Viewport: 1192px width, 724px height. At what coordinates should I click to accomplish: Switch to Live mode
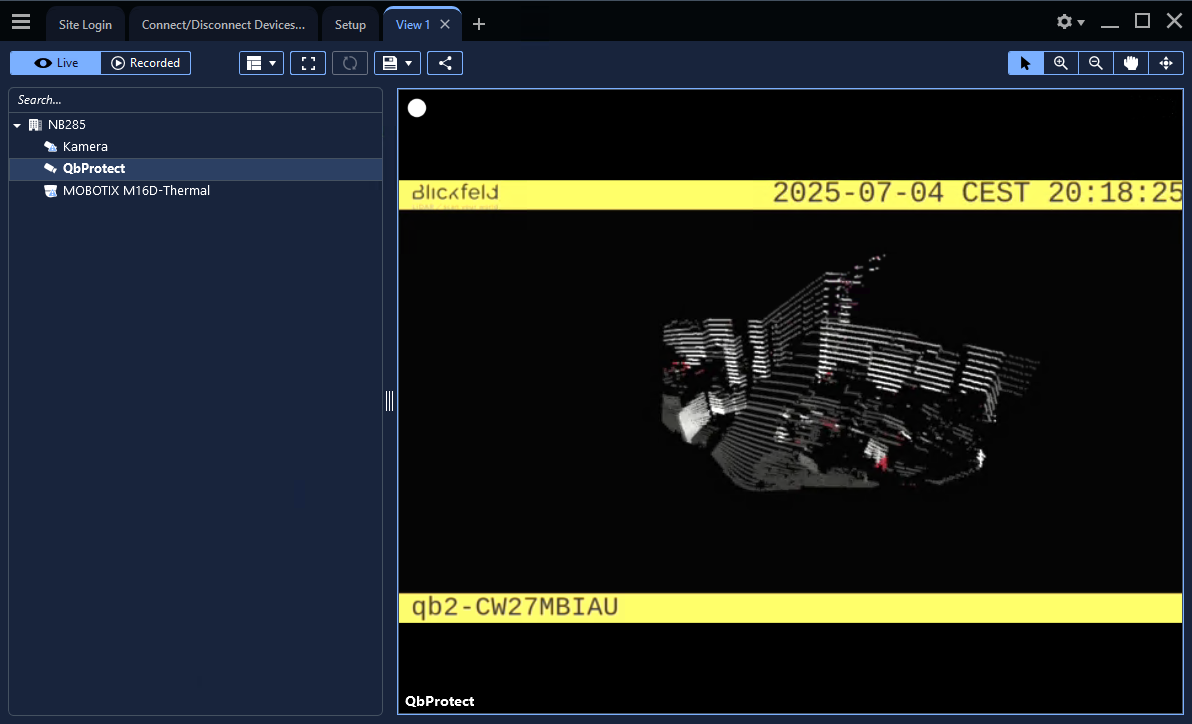click(x=56, y=63)
